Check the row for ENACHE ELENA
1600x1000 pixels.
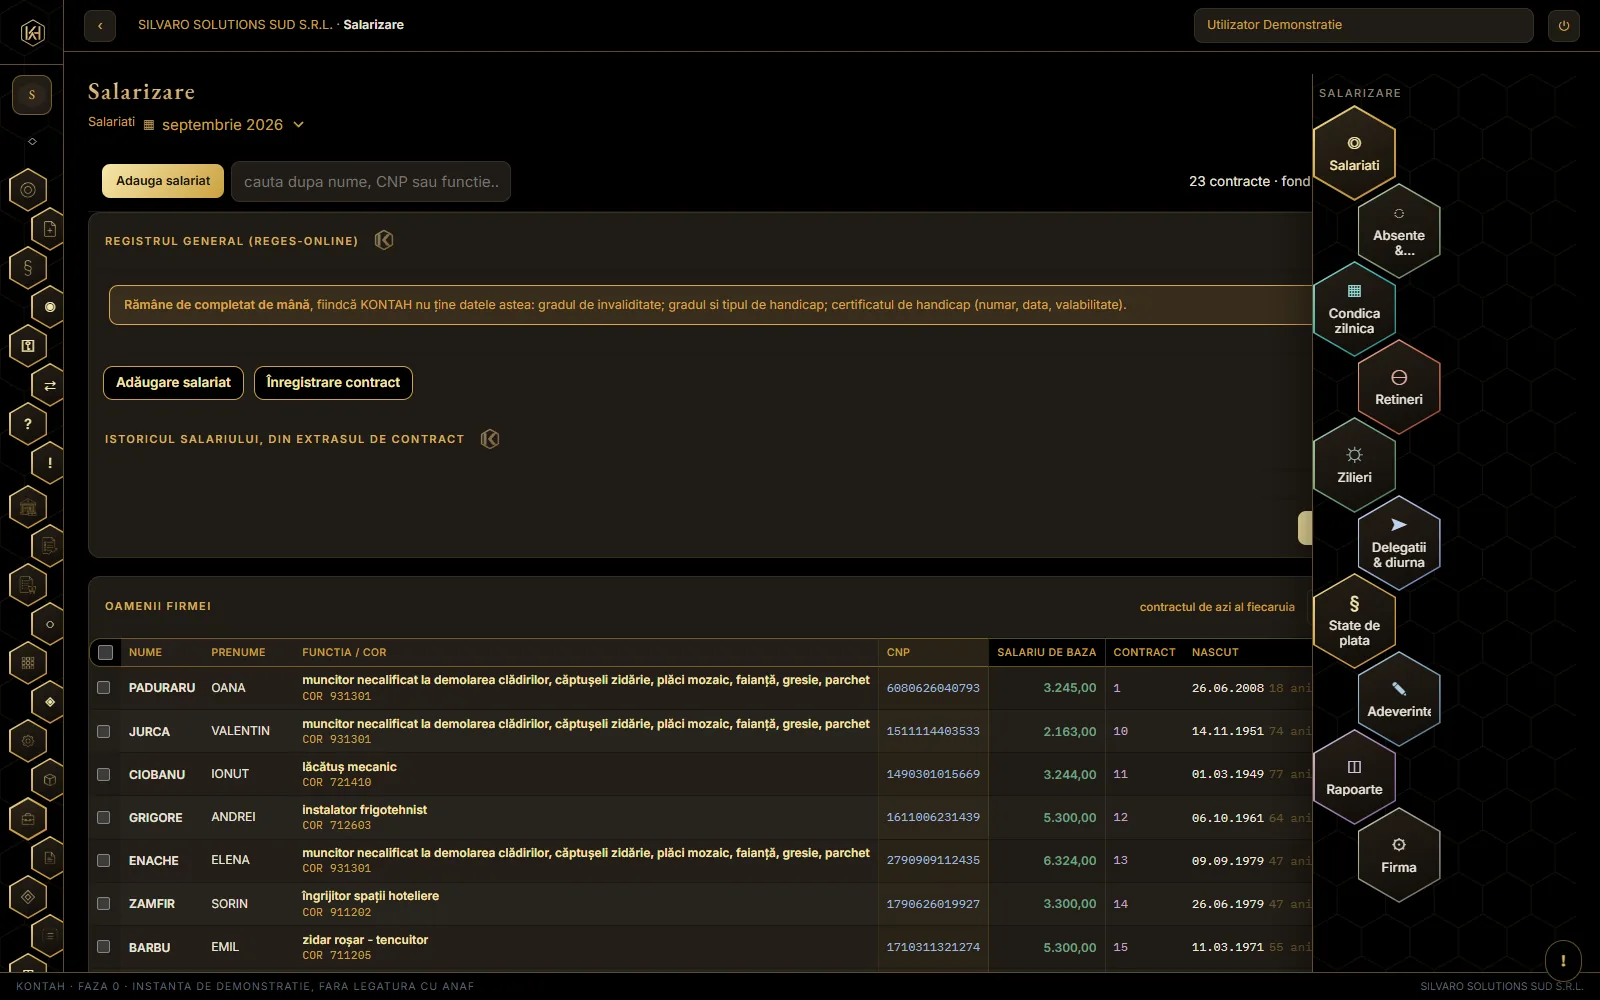pyautogui.click(x=103, y=860)
